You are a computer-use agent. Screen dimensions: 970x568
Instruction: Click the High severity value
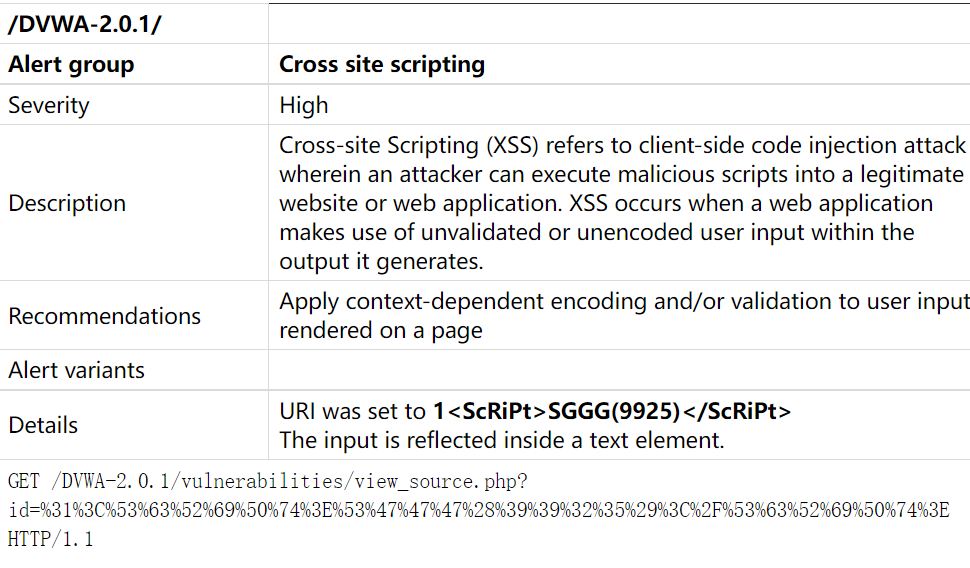pyautogui.click(x=304, y=105)
